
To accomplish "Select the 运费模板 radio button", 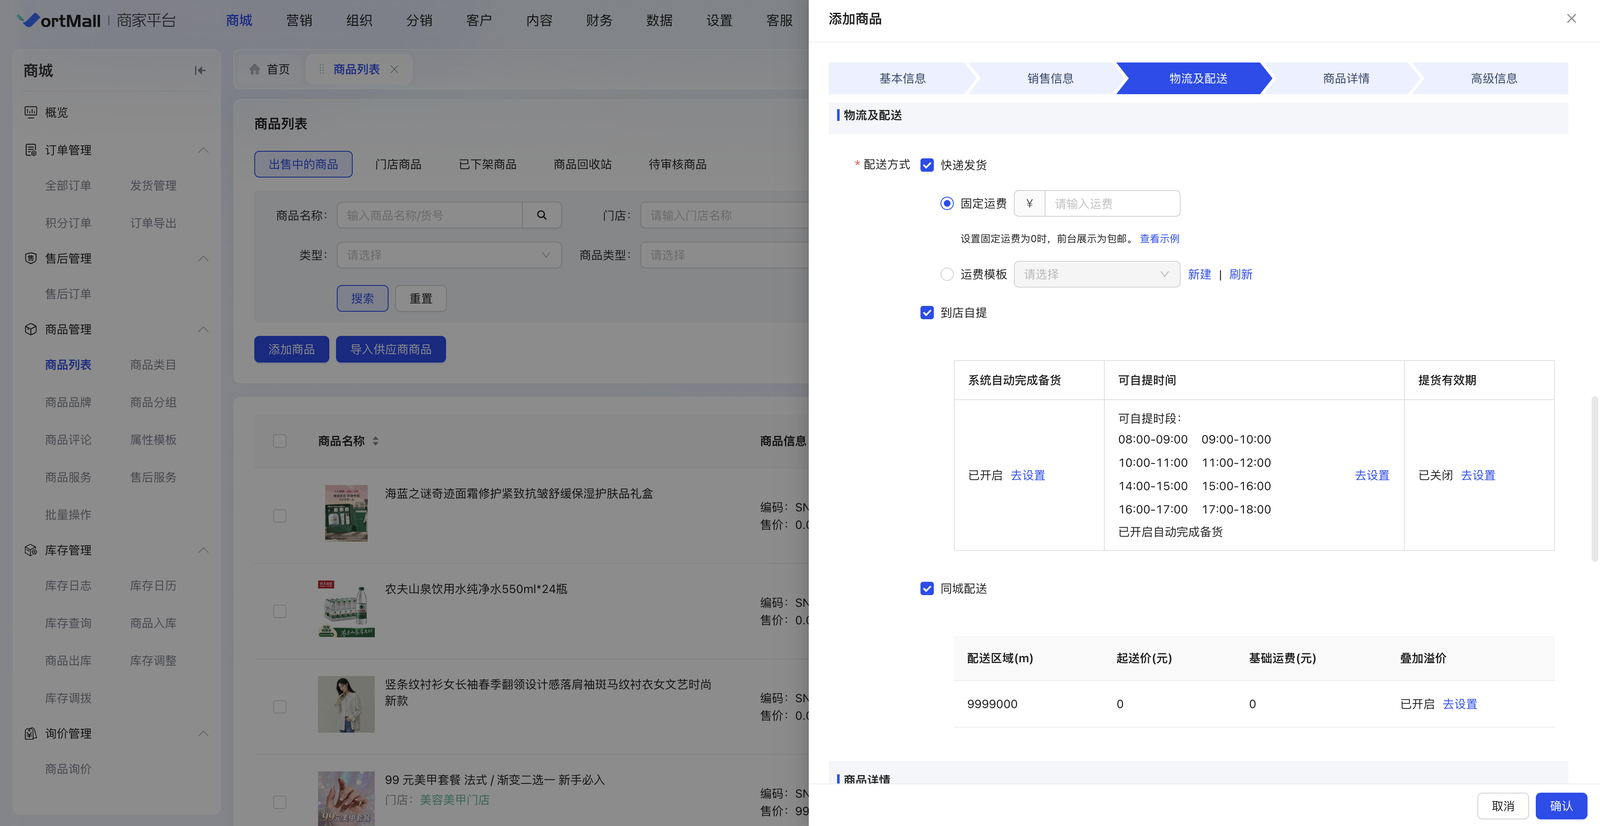I will tap(947, 274).
